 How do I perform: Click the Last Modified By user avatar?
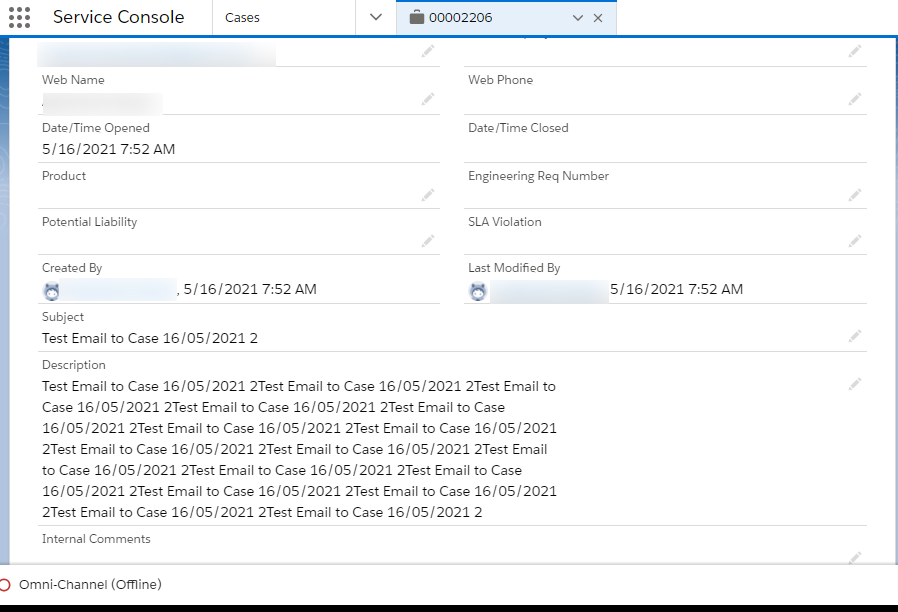pyautogui.click(x=478, y=290)
